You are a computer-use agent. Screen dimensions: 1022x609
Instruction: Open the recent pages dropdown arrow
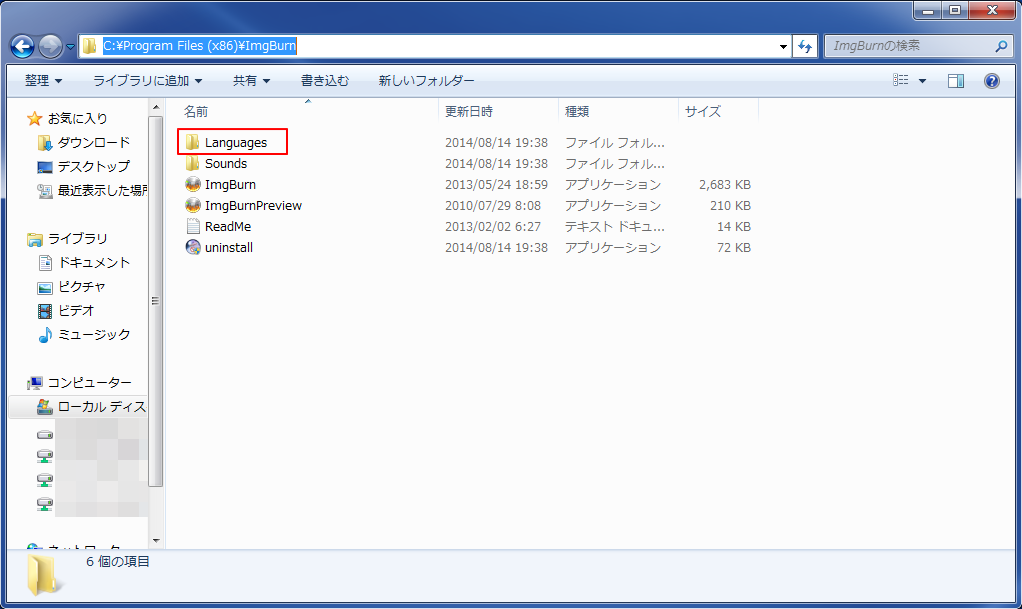pyautogui.click(x=70, y=47)
